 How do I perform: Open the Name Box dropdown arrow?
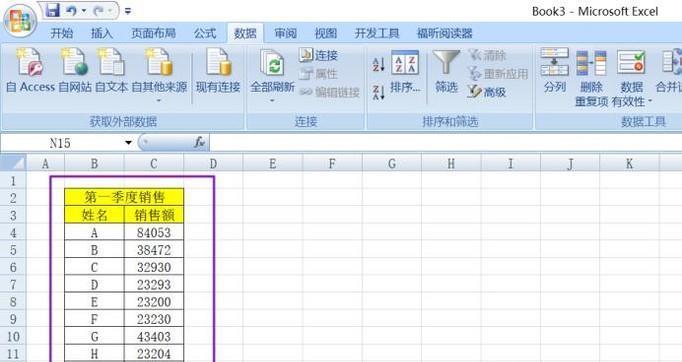click(x=128, y=143)
